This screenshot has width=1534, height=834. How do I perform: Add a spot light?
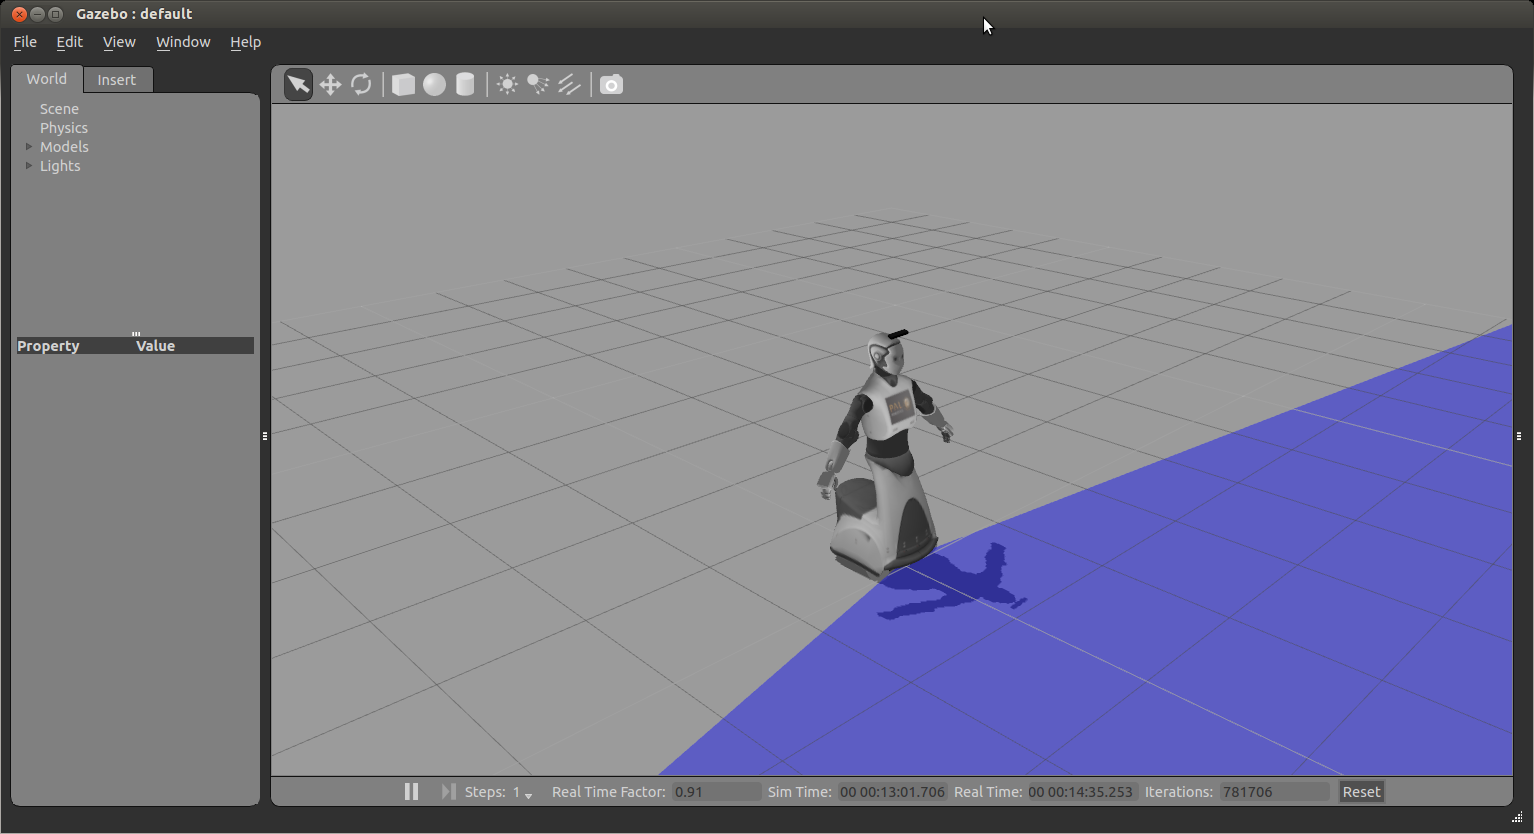538,85
